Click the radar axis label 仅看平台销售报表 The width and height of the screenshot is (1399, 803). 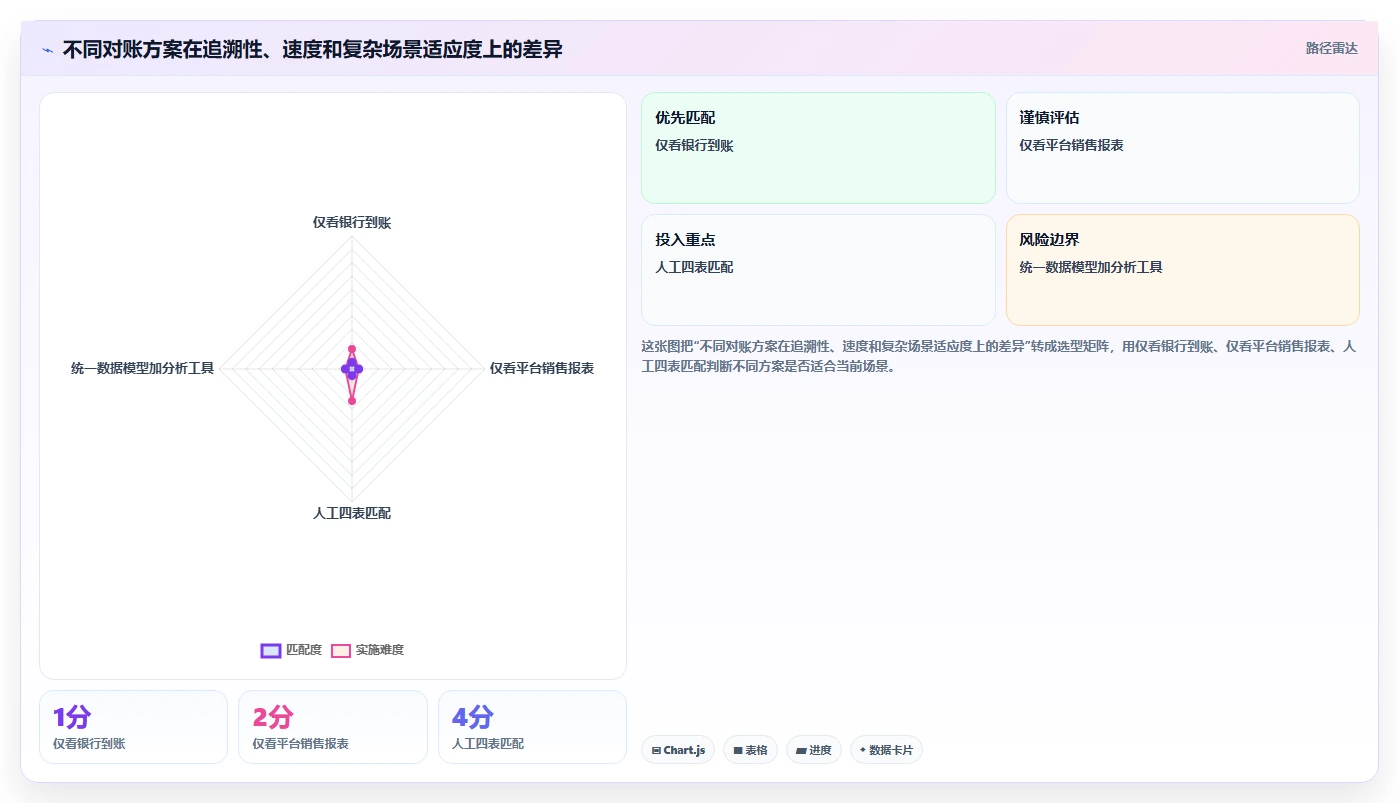coord(542,368)
